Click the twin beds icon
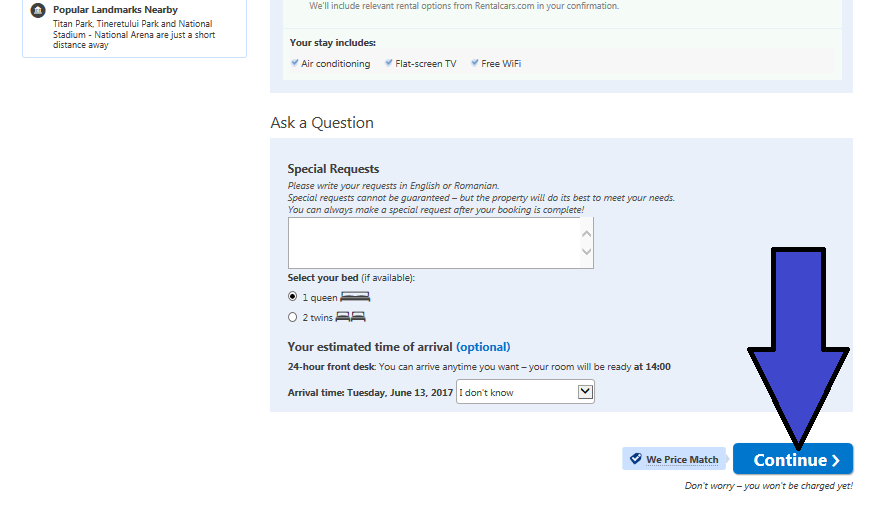 pyautogui.click(x=351, y=317)
